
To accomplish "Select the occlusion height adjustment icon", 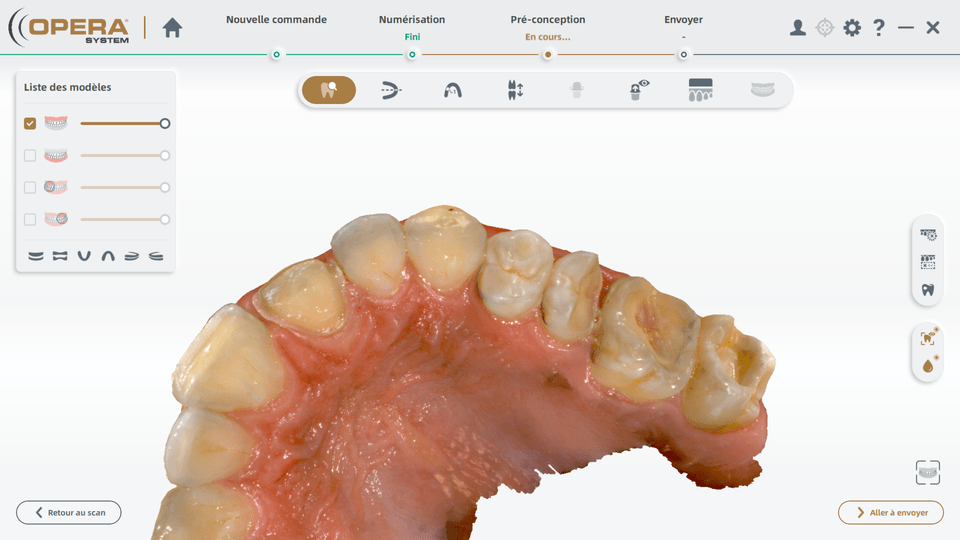I will point(515,90).
